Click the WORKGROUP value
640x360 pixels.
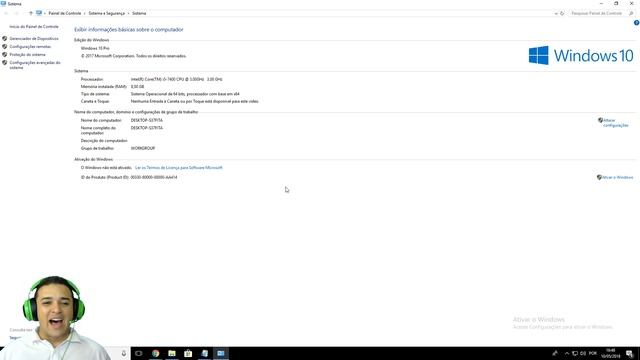[143, 149]
